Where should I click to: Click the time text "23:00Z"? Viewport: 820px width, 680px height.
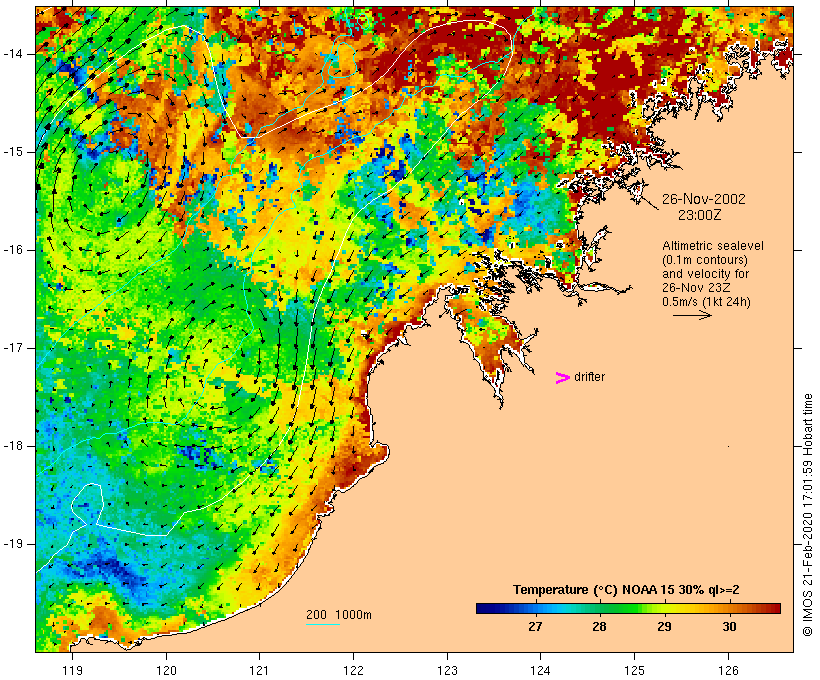700,215
